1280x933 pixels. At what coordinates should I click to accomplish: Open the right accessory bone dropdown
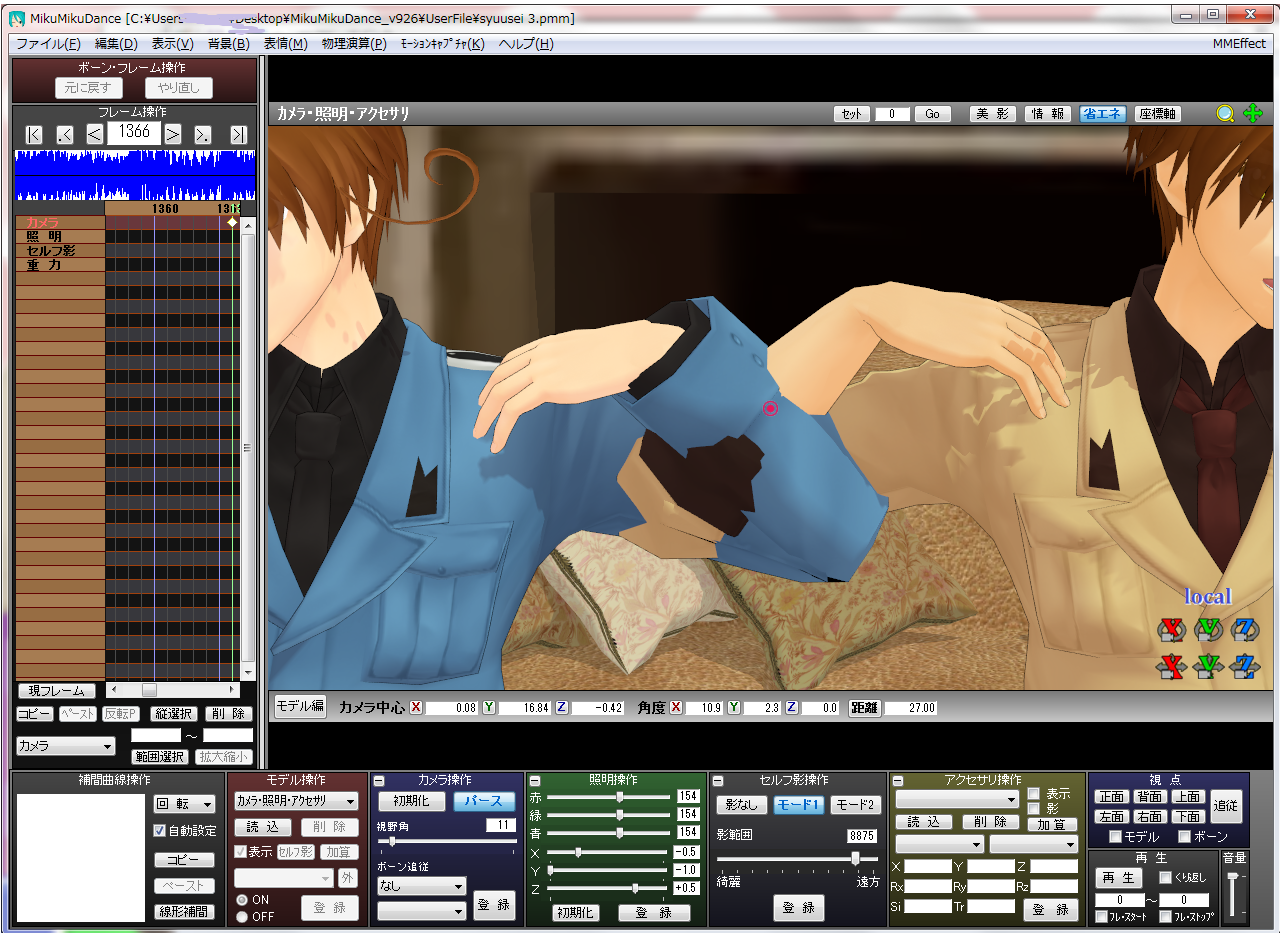pos(1034,844)
